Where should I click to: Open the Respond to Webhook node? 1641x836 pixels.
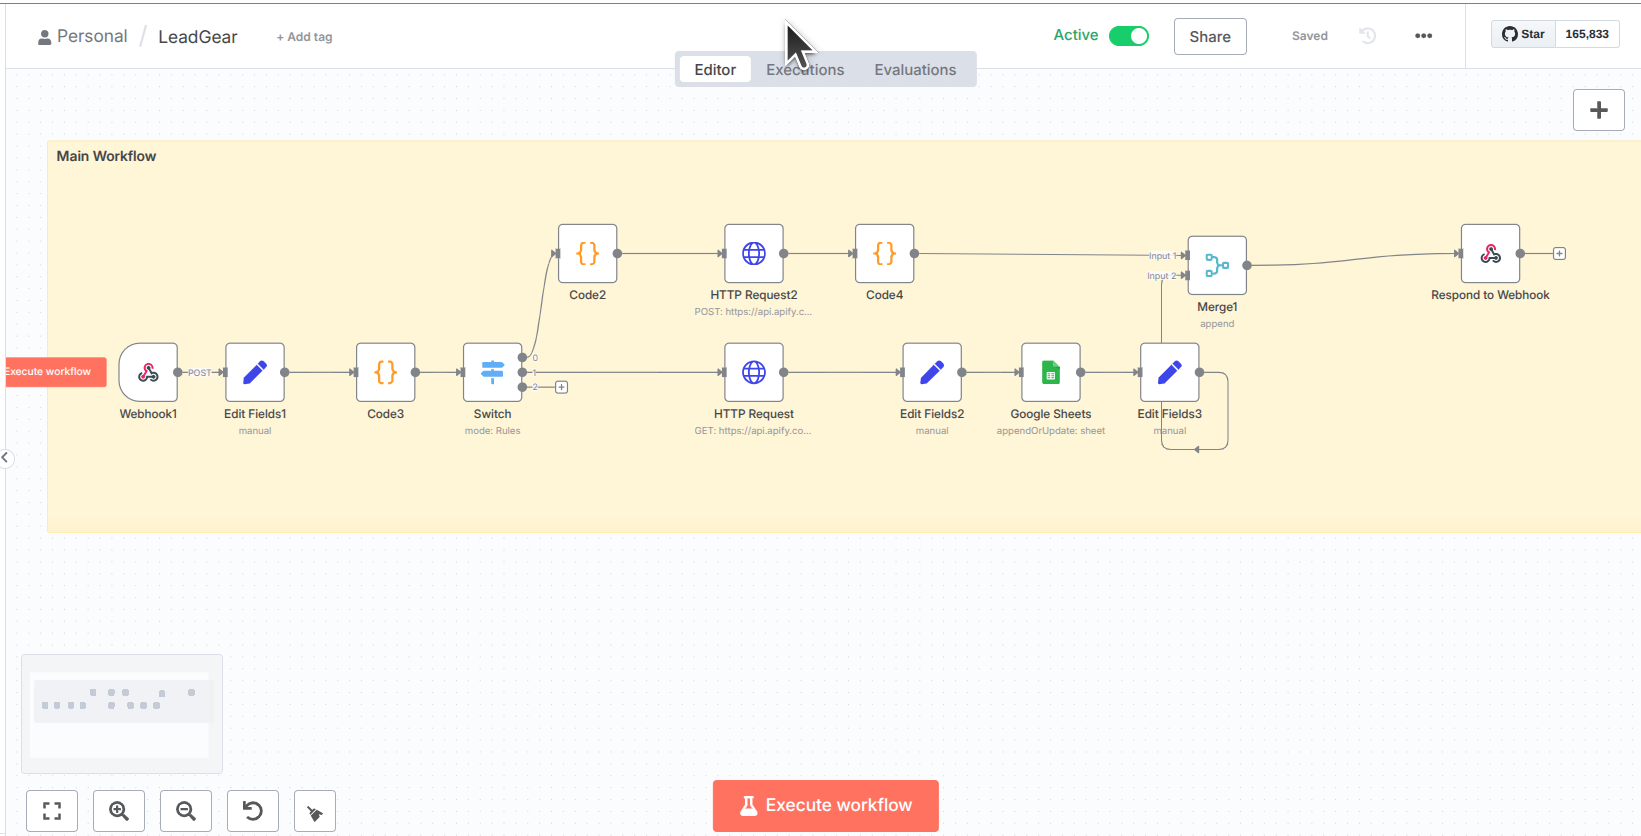pyautogui.click(x=1490, y=253)
